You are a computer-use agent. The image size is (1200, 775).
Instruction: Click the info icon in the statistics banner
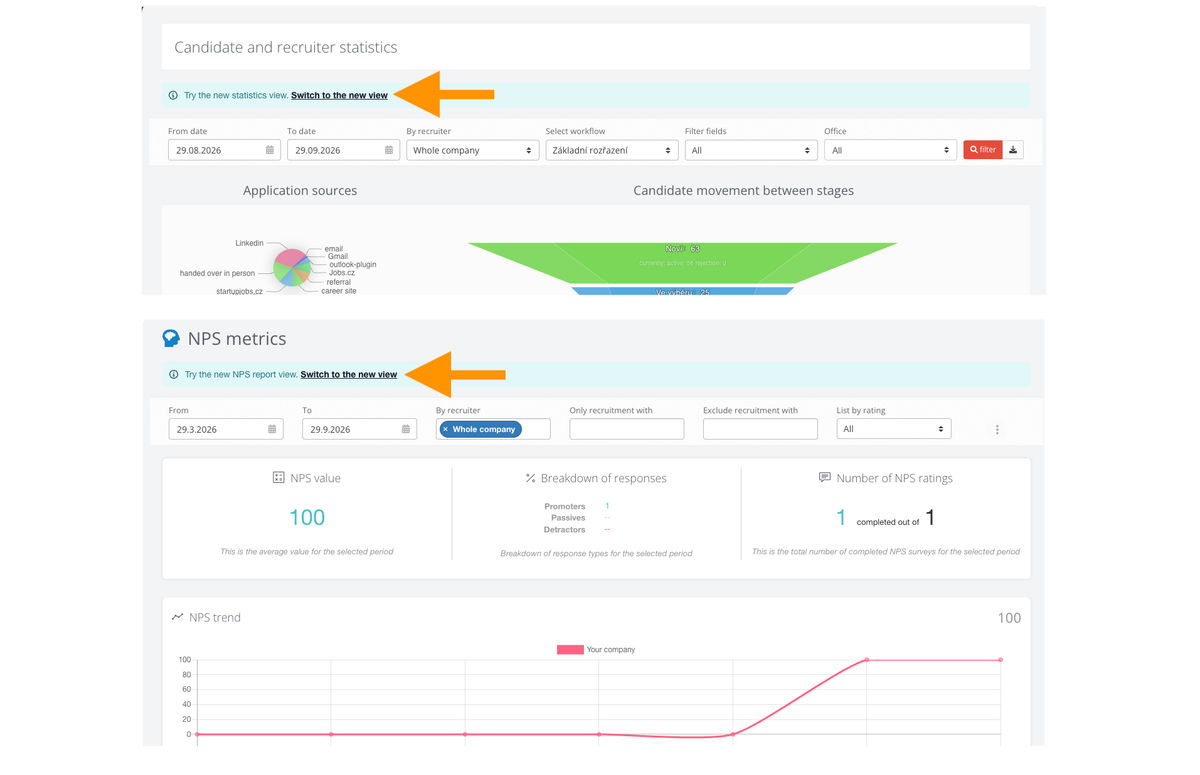point(173,96)
